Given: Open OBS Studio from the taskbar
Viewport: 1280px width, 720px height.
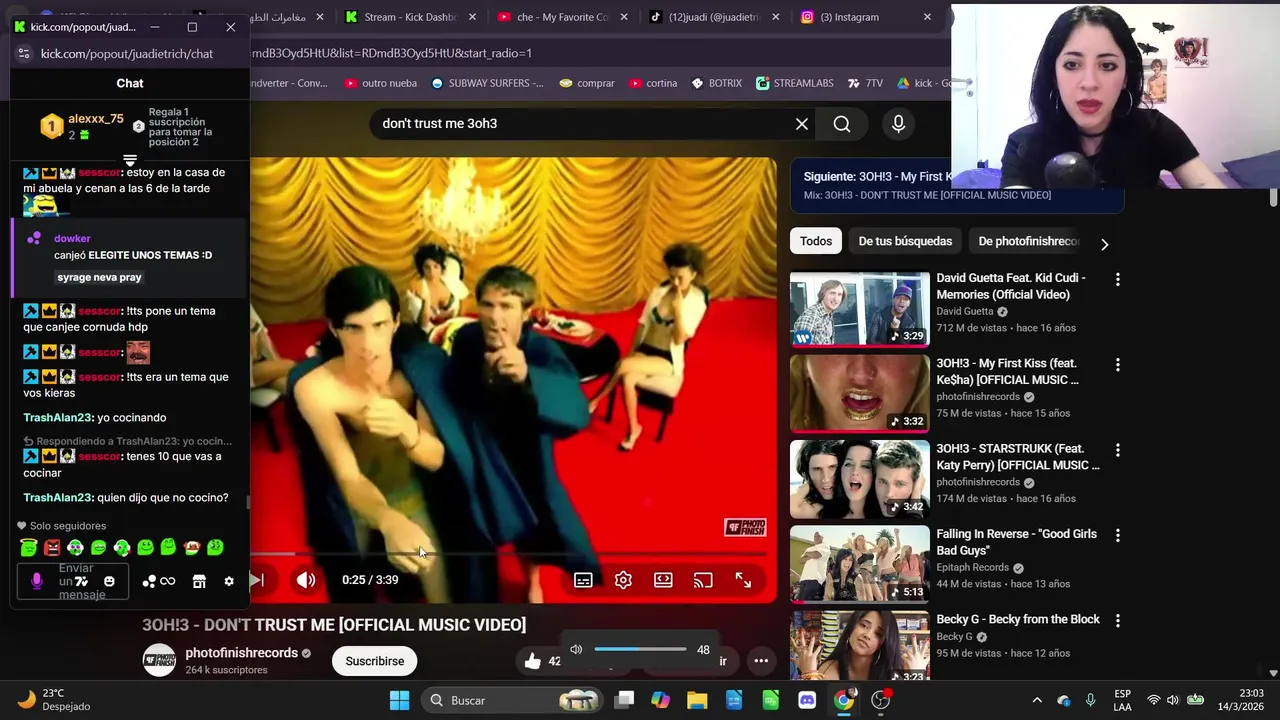Looking at the screenshot, I should (881, 700).
